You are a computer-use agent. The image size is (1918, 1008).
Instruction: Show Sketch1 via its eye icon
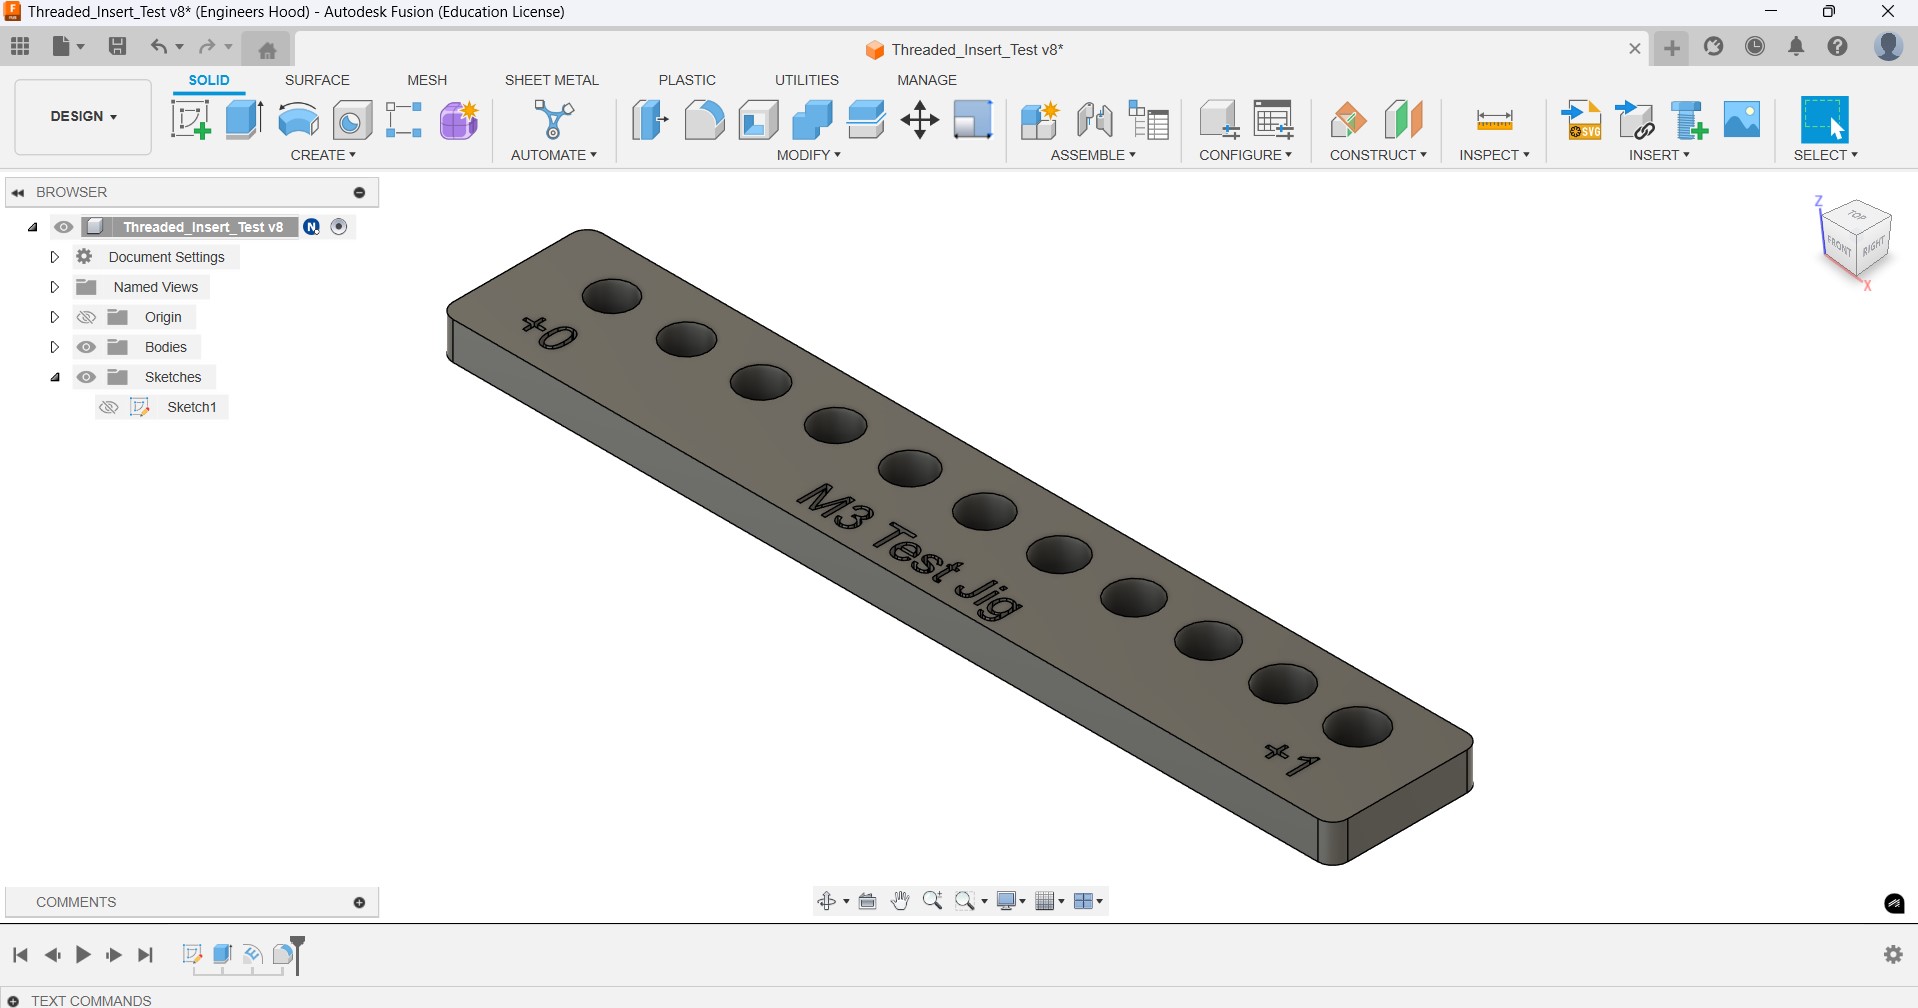tap(109, 407)
